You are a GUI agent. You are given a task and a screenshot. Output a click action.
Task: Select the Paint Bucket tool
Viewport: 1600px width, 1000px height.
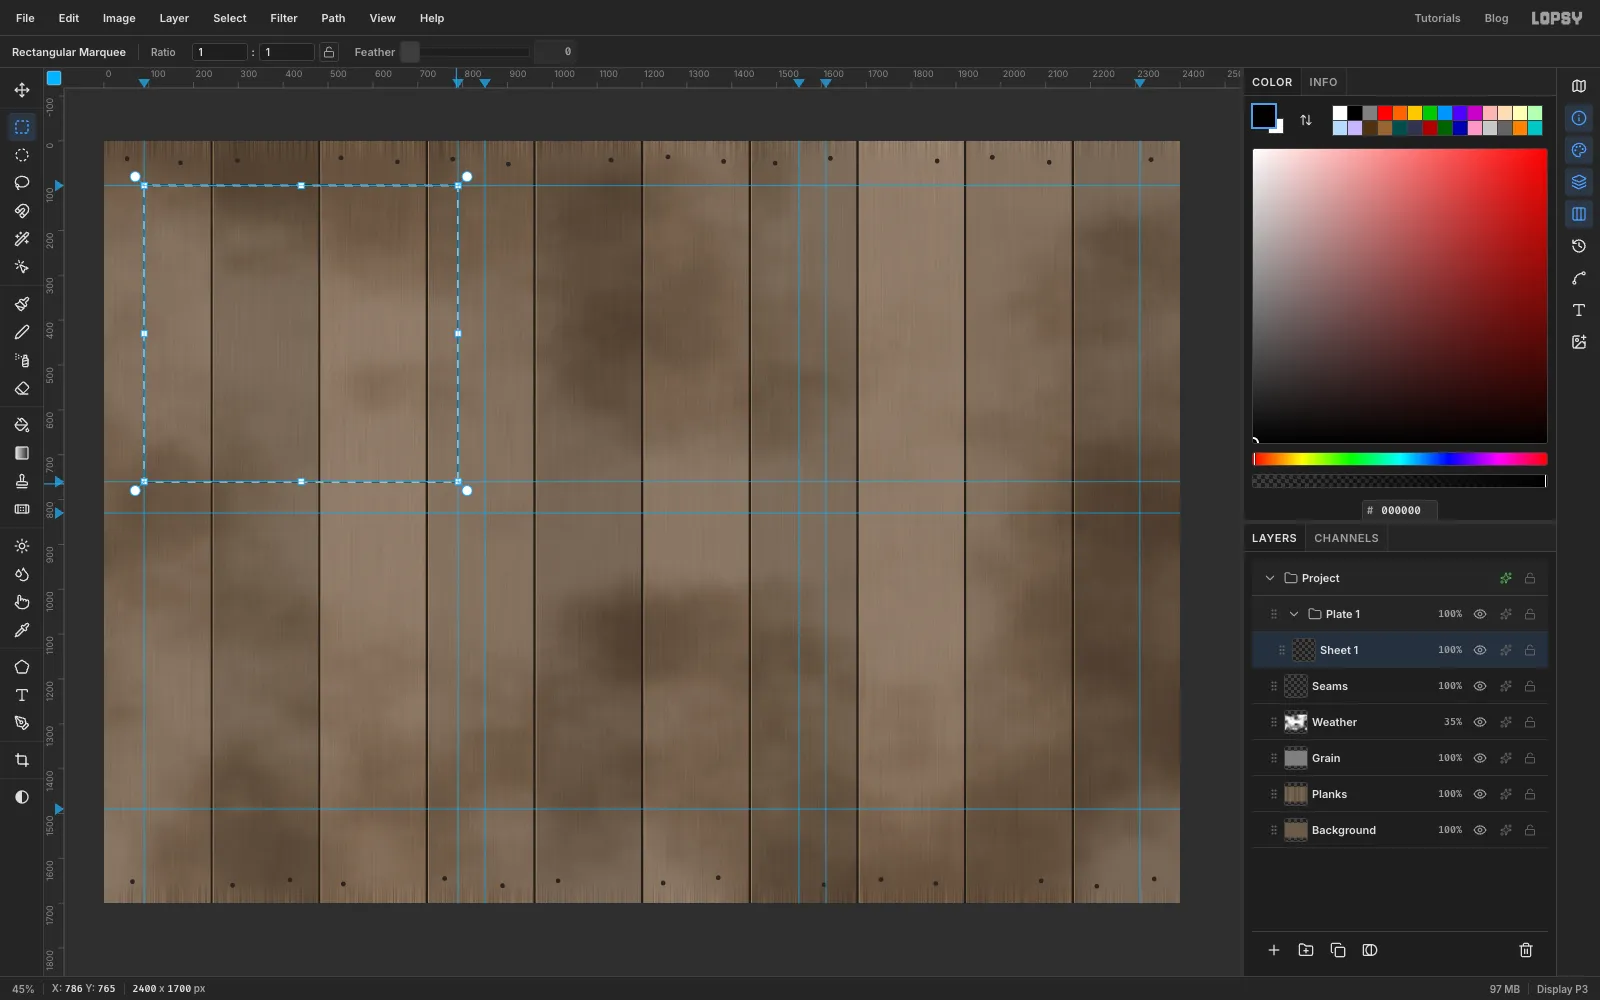(22, 425)
